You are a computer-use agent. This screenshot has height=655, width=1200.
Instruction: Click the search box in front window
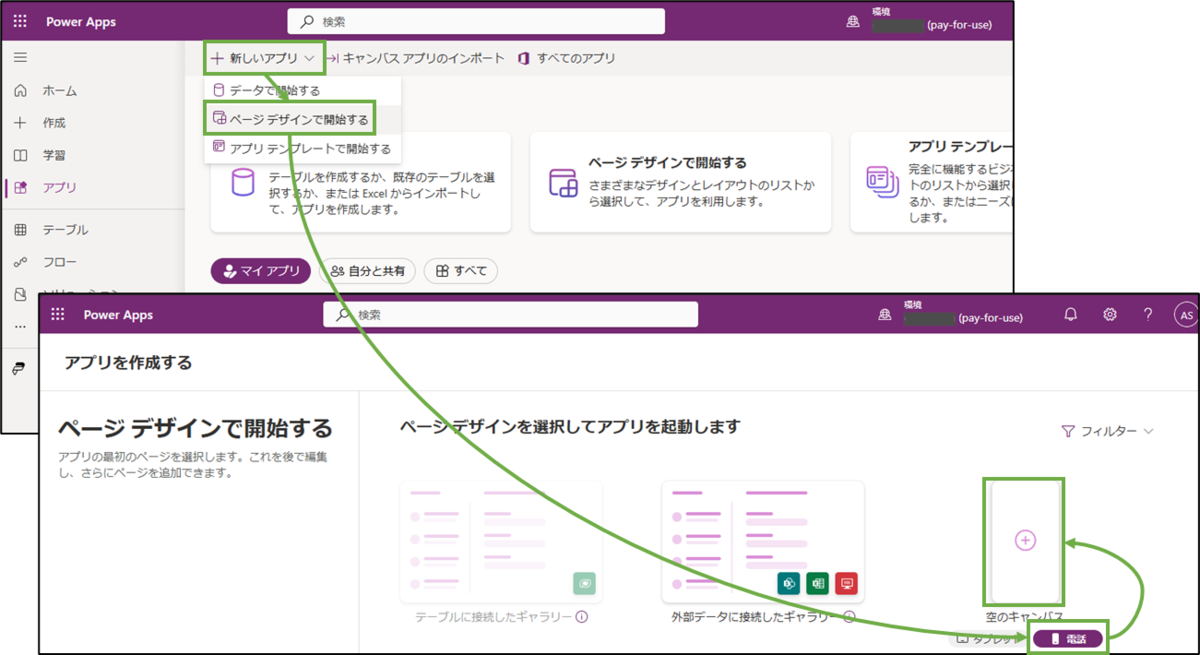510,314
